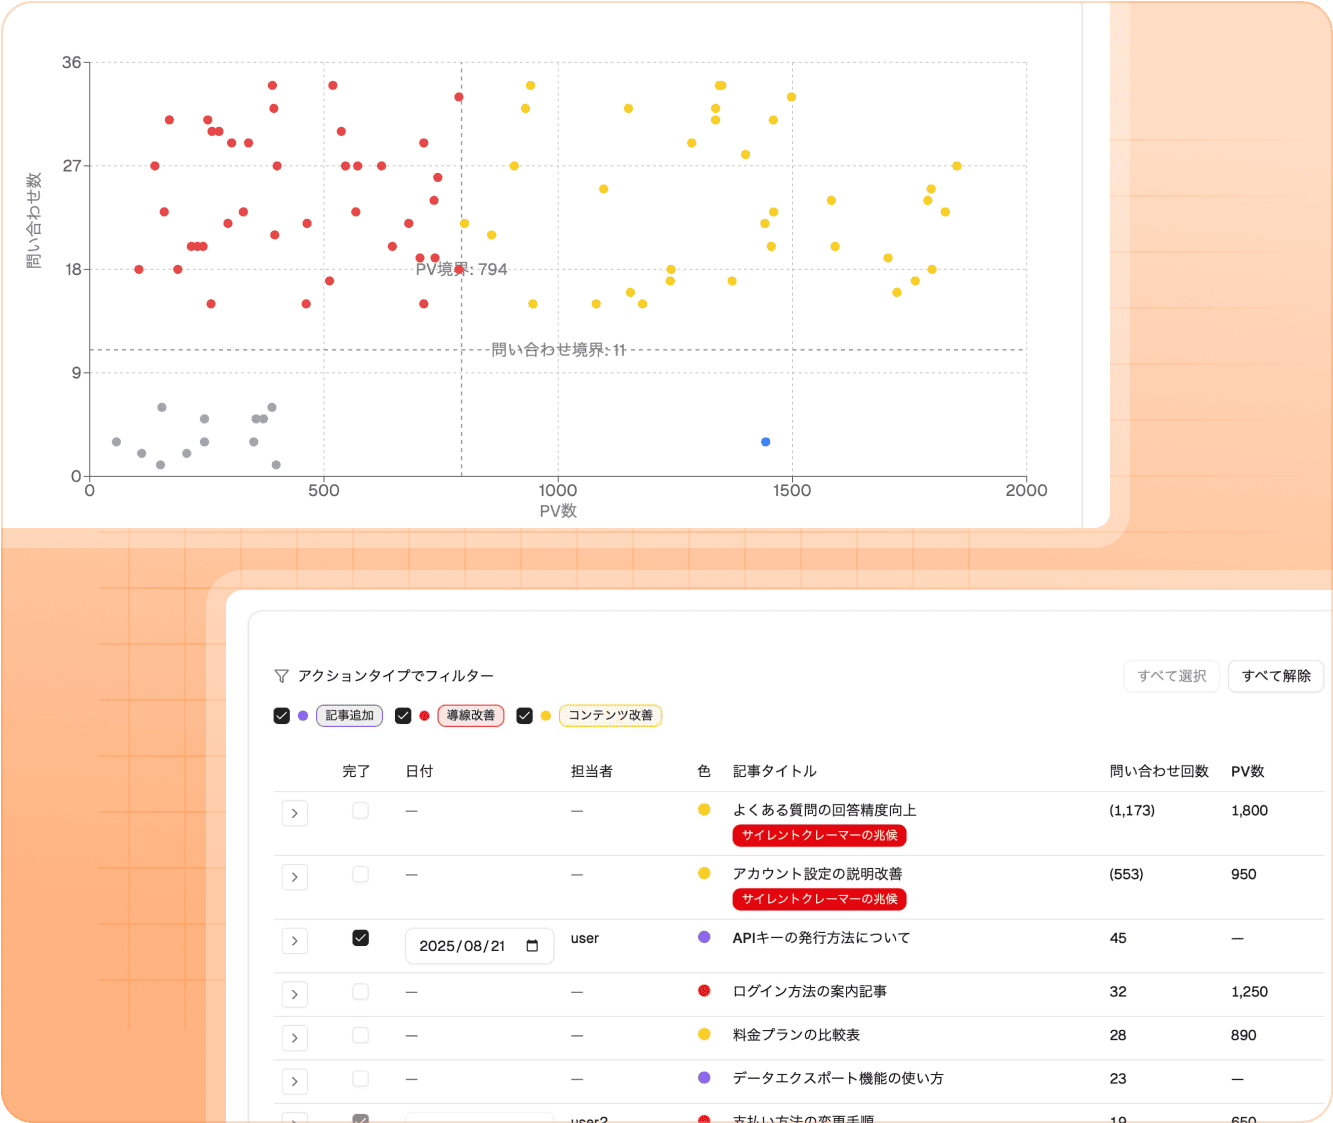
Task: Expand the ログイン方法の案内記事 row
Action: click(x=294, y=994)
